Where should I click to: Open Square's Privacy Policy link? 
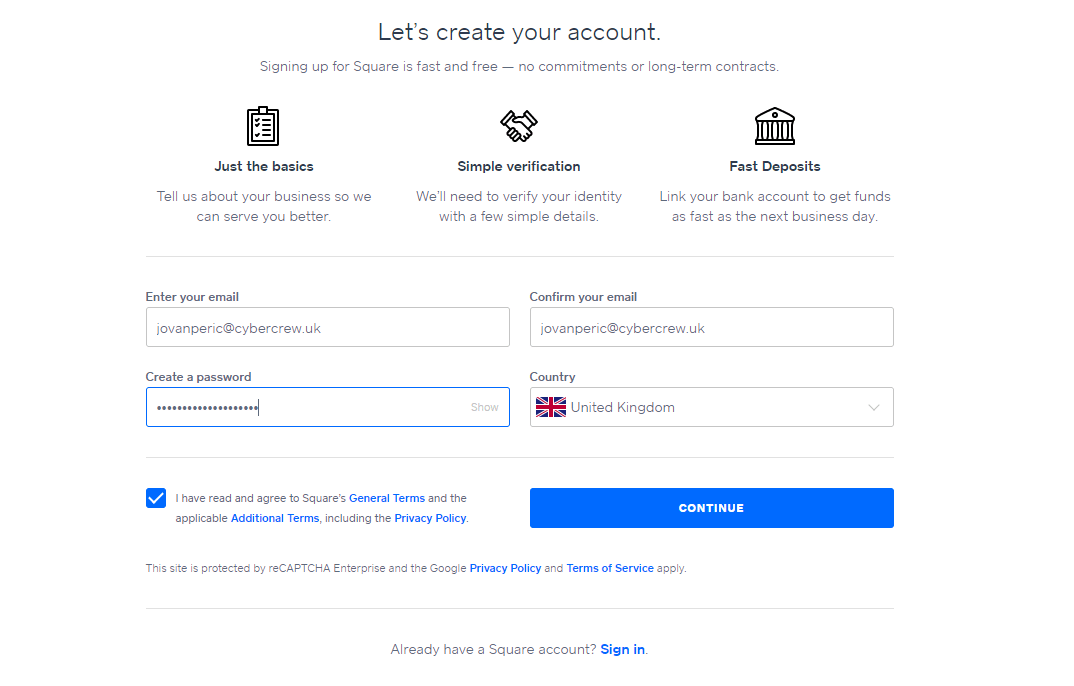(x=430, y=518)
